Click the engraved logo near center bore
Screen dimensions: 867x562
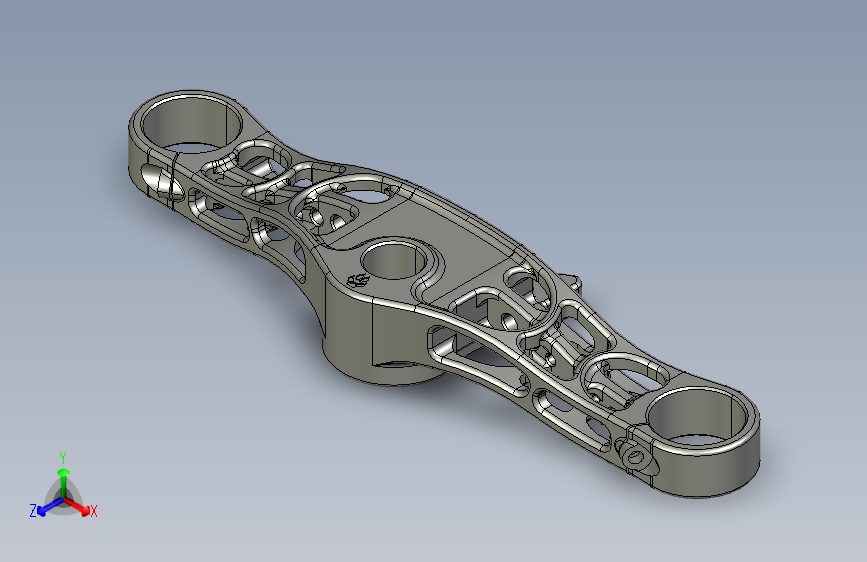pyautogui.click(x=357, y=279)
